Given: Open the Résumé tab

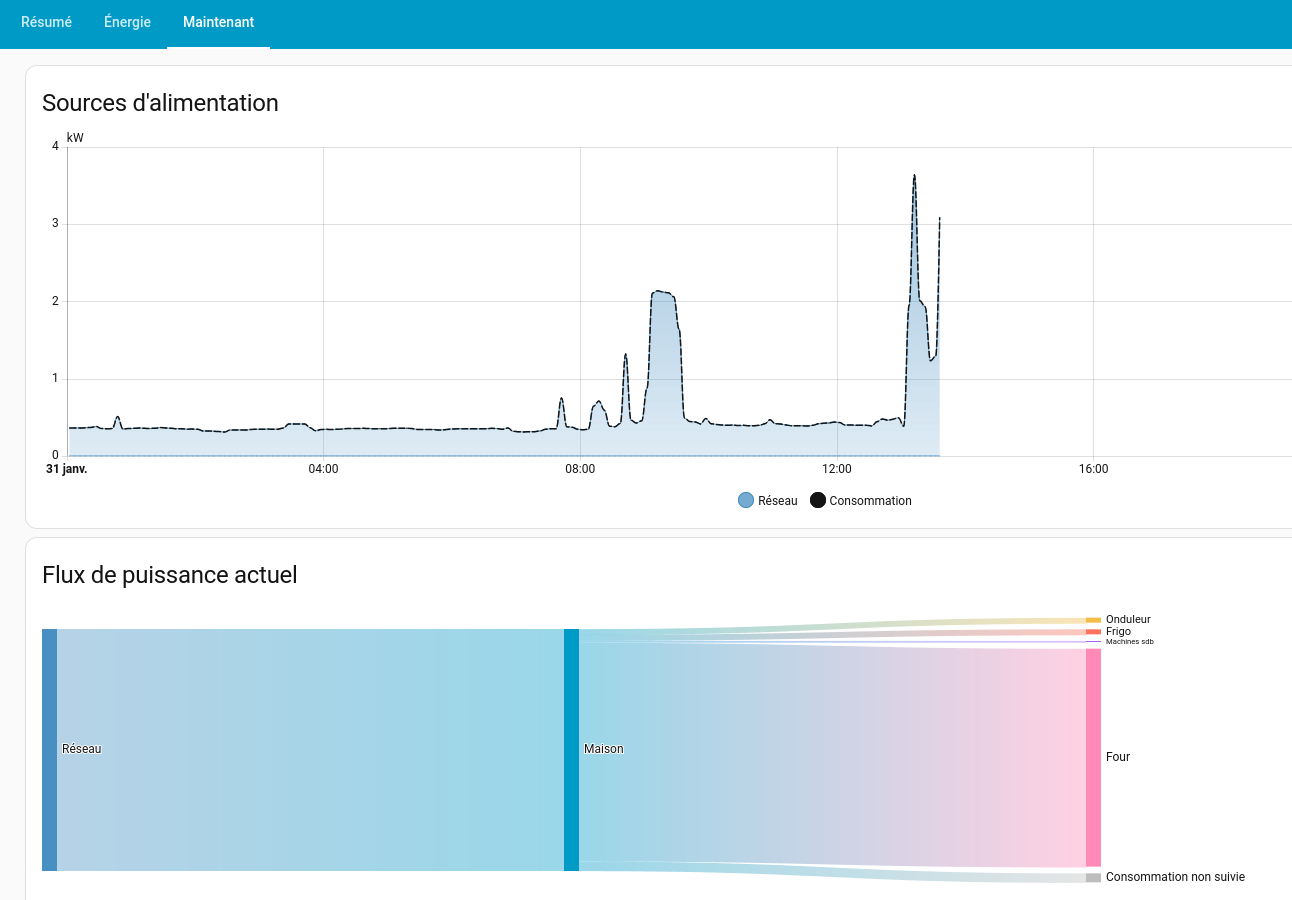Looking at the screenshot, I should point(46,22).
